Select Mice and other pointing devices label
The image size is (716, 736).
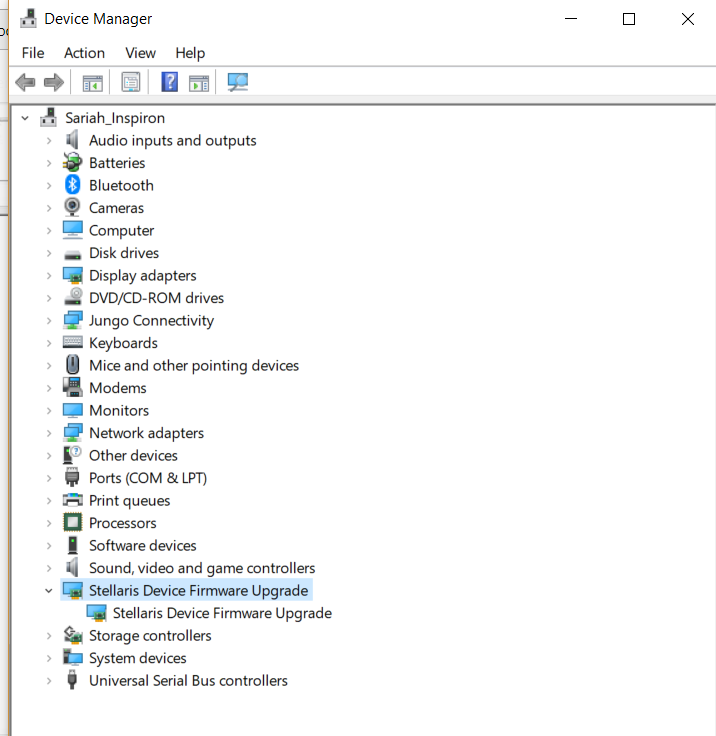[194, 366]
